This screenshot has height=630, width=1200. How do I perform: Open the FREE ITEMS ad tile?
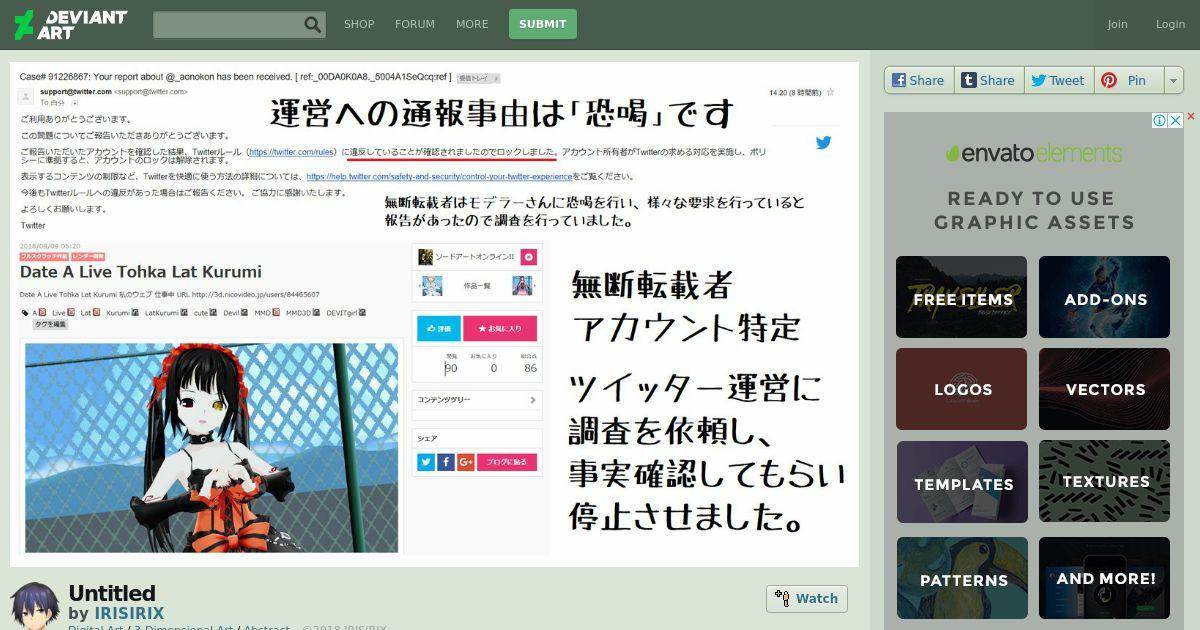coord(962,297)
